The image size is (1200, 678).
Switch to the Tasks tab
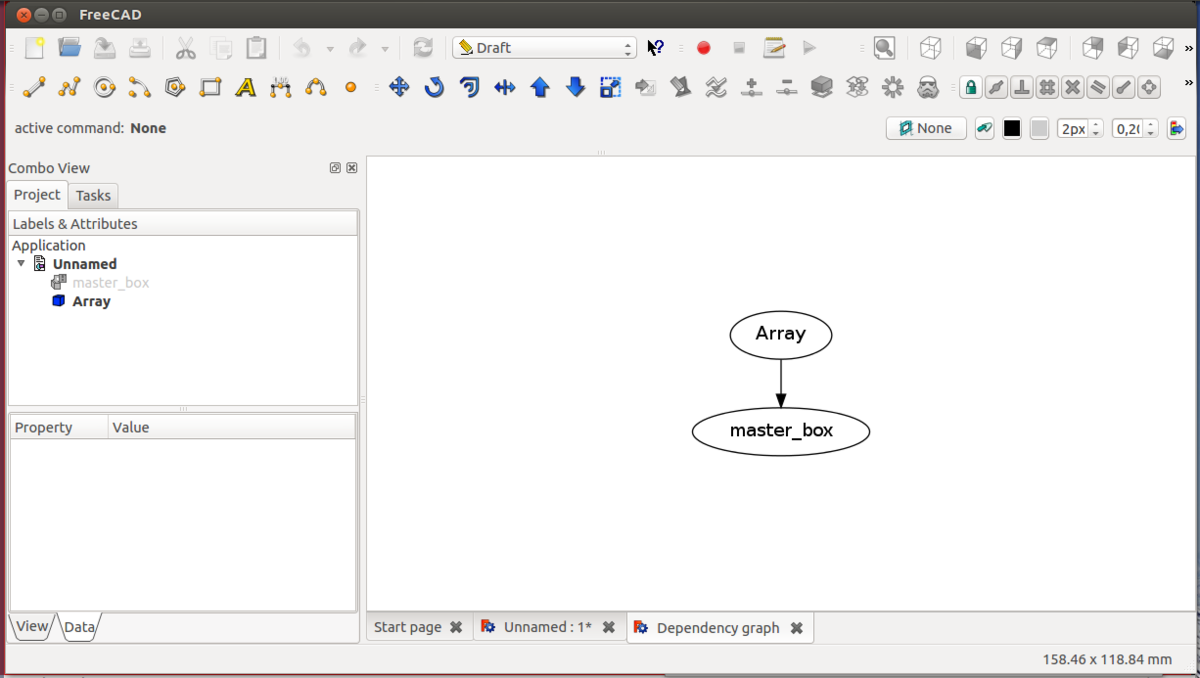pos(94,195)
